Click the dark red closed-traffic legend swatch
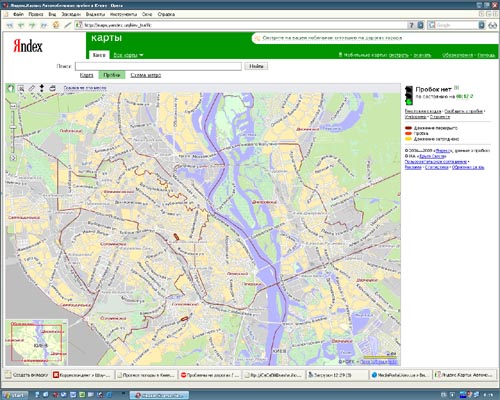This screenshot has width=500, height=400. click(x=408, y=128)
